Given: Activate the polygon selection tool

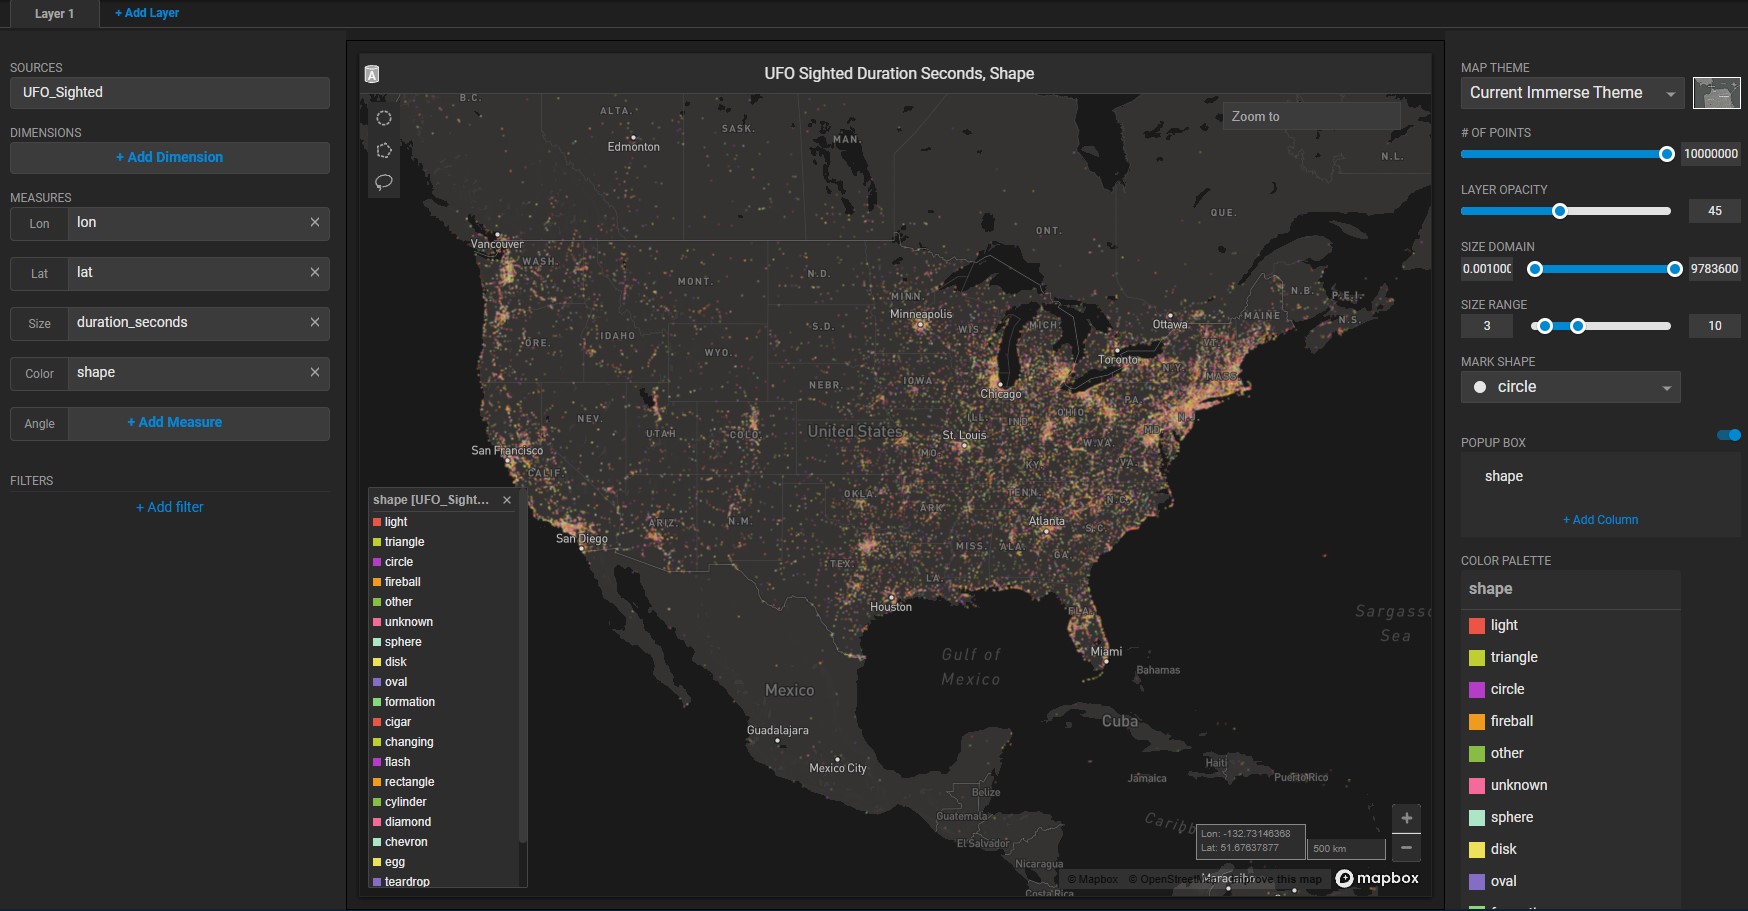Looking at the screenshot, I should 384,150.
